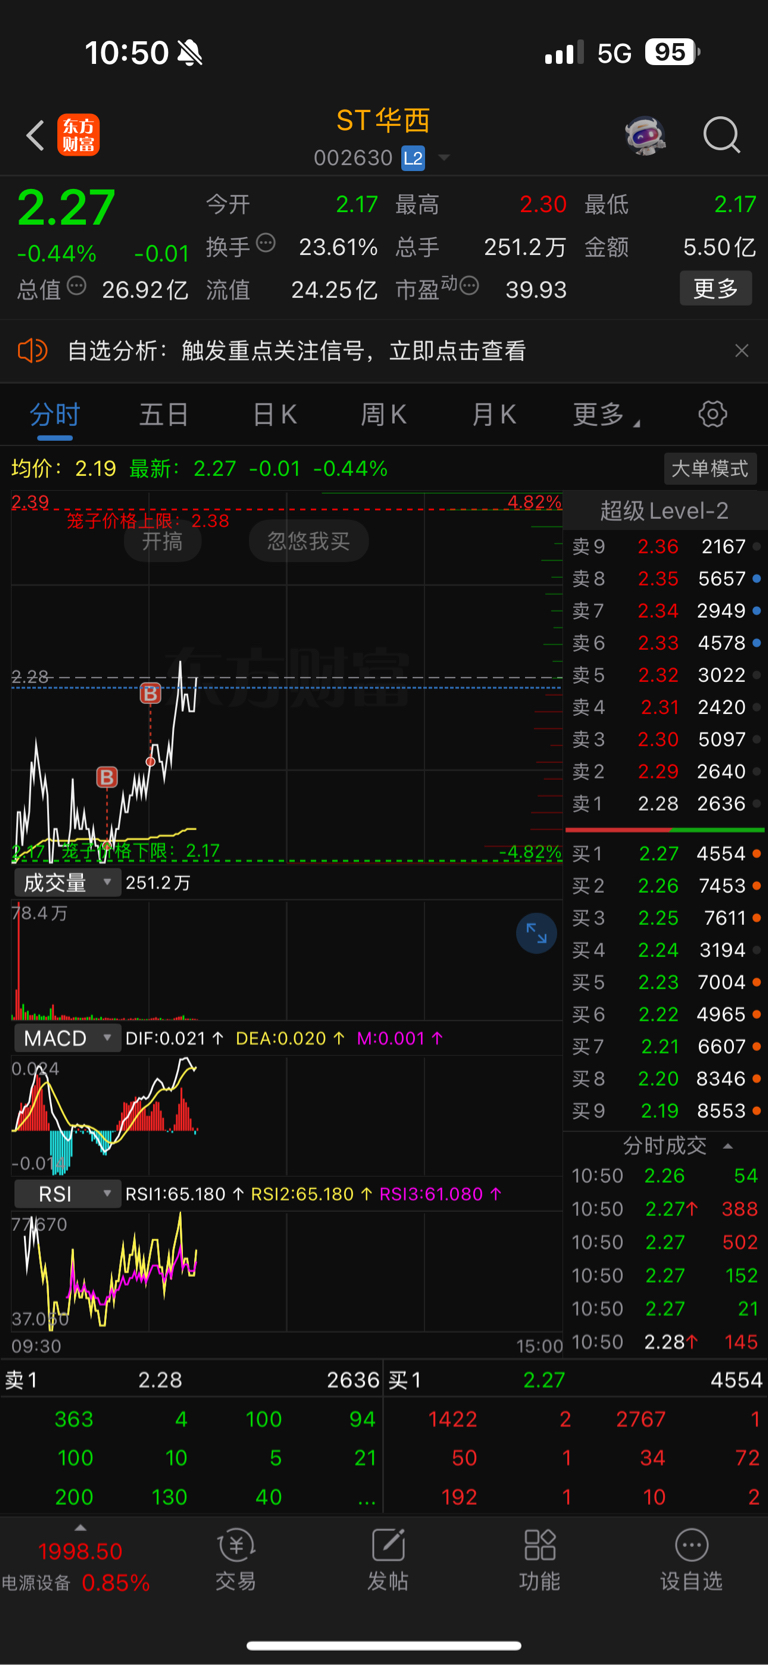Switch to the 周K tab
768x1665 pixels.
(384, 415)
